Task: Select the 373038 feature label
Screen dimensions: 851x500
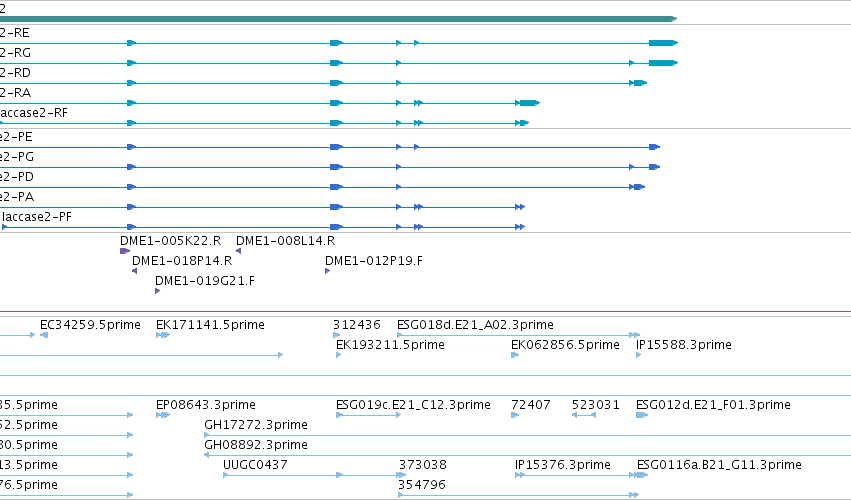Action: (x=423, y=465)
